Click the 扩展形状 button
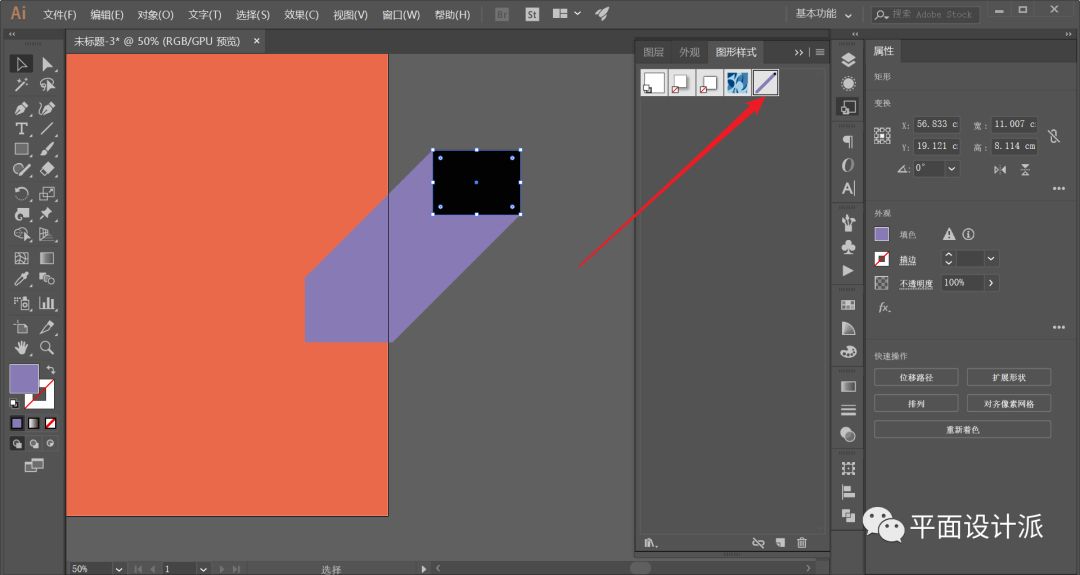The width and height of the screenshot is (1080, 575). click(x=1008, y=377)
